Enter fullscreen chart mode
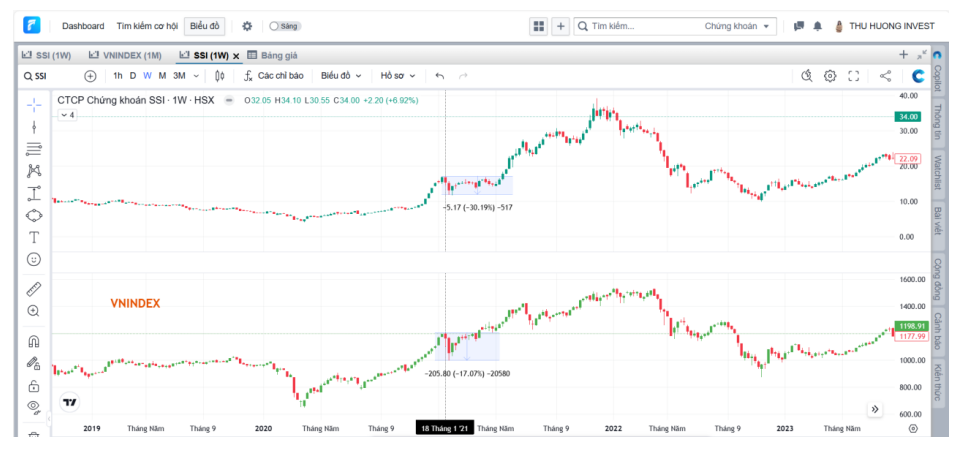The width and height of the screenshot is (968, 461). pos(854,76)
